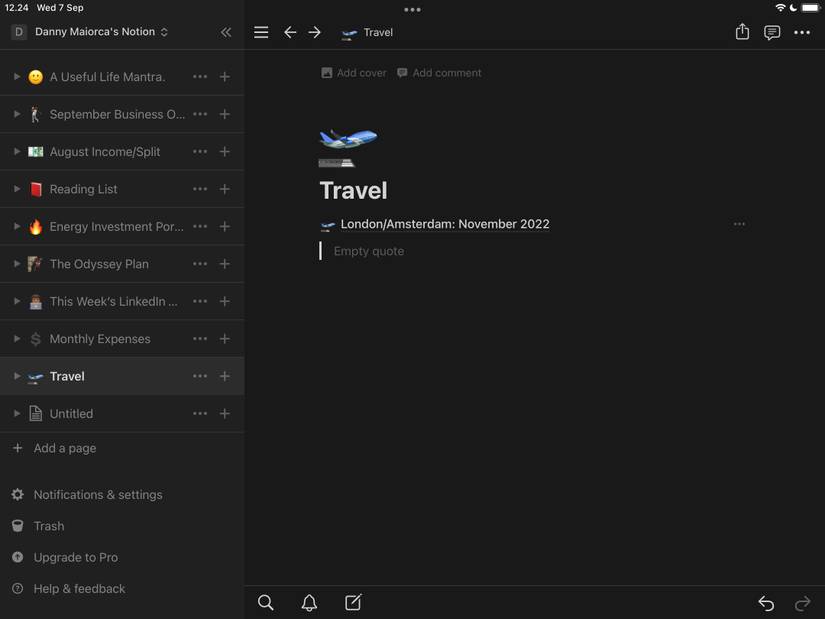Share the Travel page
825x619 pixels.
click(x=741, y=31)
